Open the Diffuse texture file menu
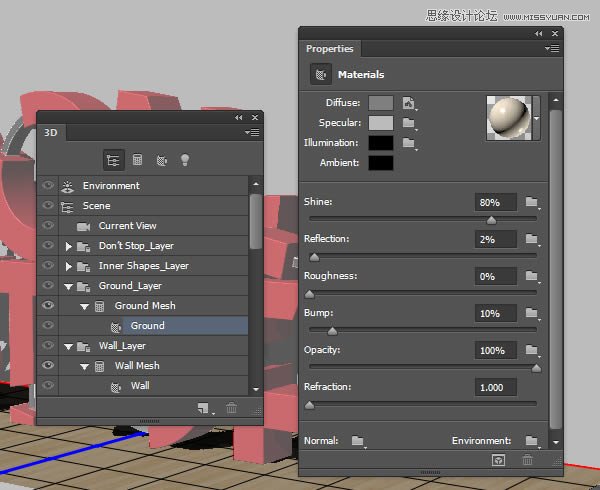The width and height of the screenshot is (600, 490). coord(409,103)
